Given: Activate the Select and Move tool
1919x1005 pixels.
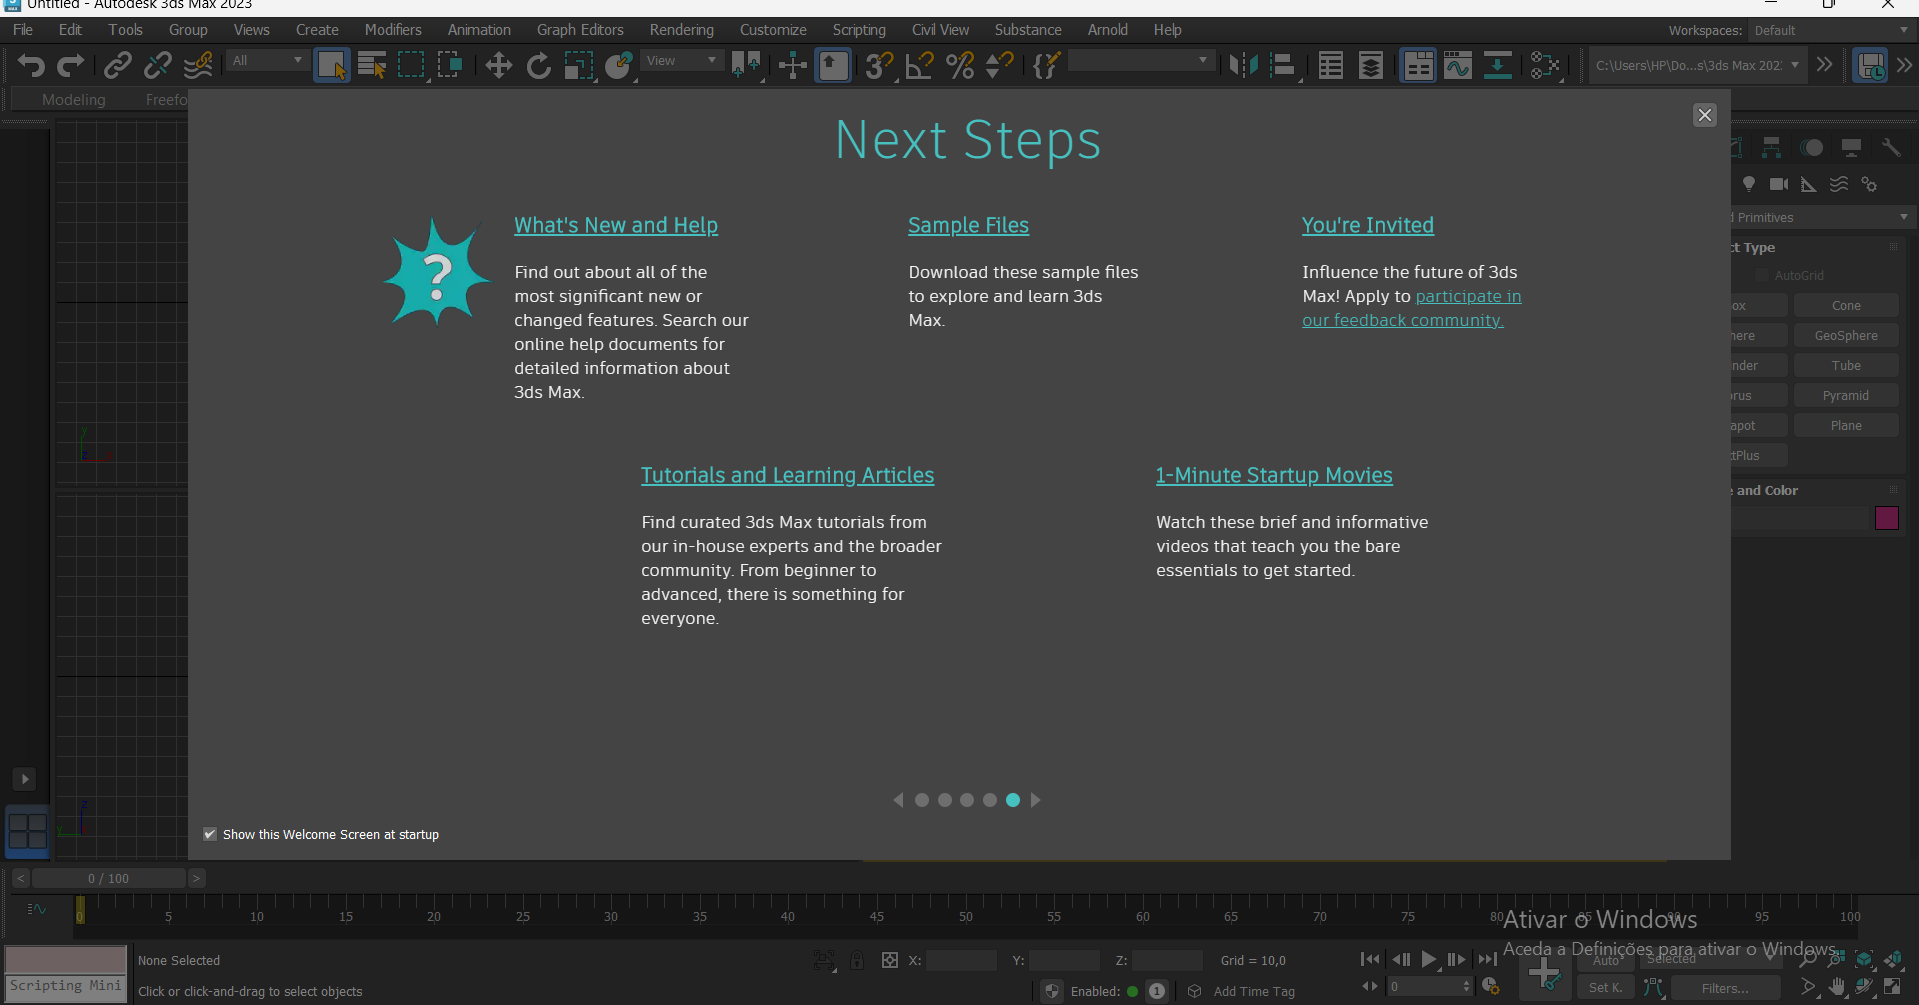Looking at the screenshot, I should tap(498, 66).
